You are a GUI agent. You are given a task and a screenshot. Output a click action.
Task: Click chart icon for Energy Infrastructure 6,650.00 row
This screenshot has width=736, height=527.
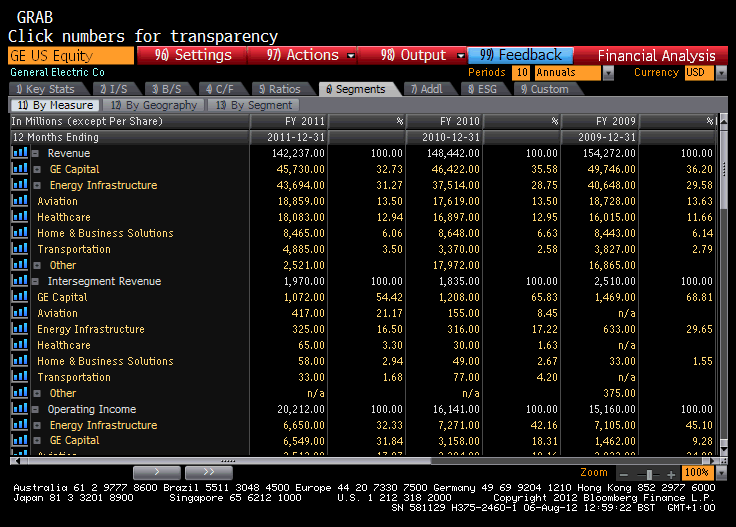pyautogui.click(x=20, y=424)
